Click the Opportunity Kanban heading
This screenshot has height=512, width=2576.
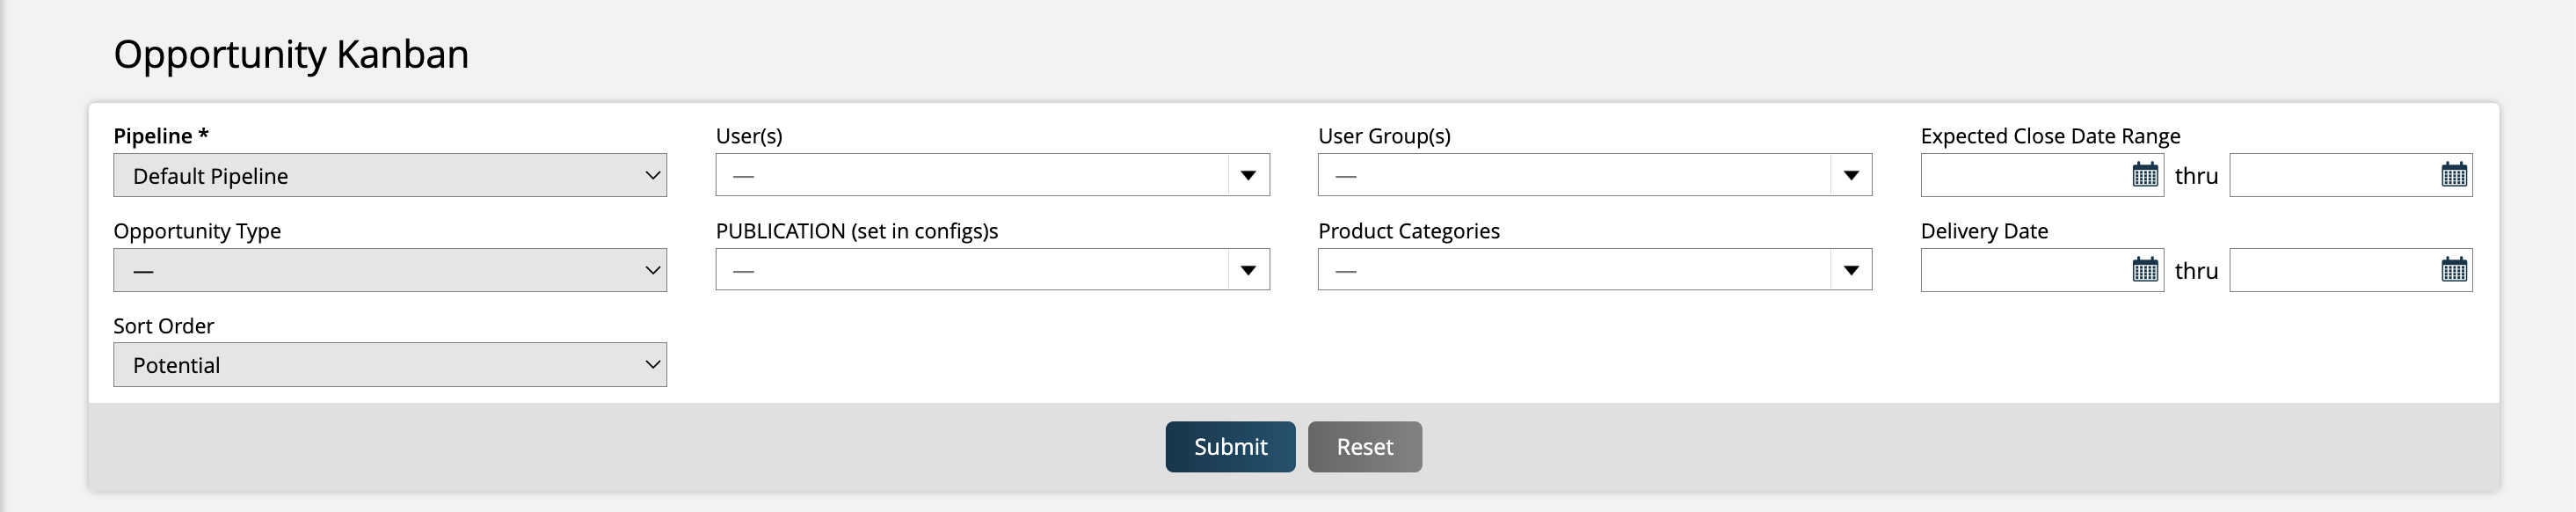click(291, 54)
